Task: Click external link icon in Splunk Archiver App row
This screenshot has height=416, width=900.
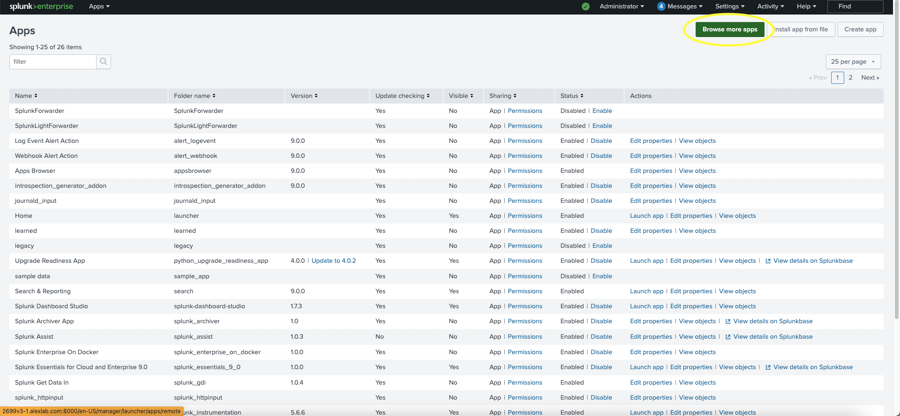Action: tap(727, 321)
